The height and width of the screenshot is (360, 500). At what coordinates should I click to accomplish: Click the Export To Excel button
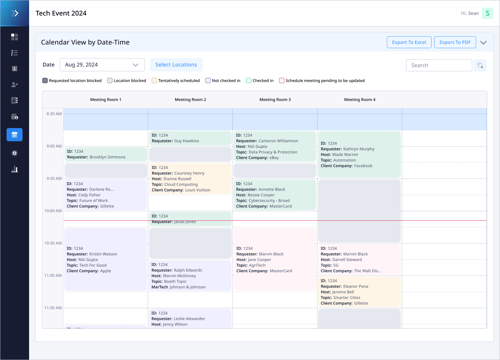pos(409,42)
